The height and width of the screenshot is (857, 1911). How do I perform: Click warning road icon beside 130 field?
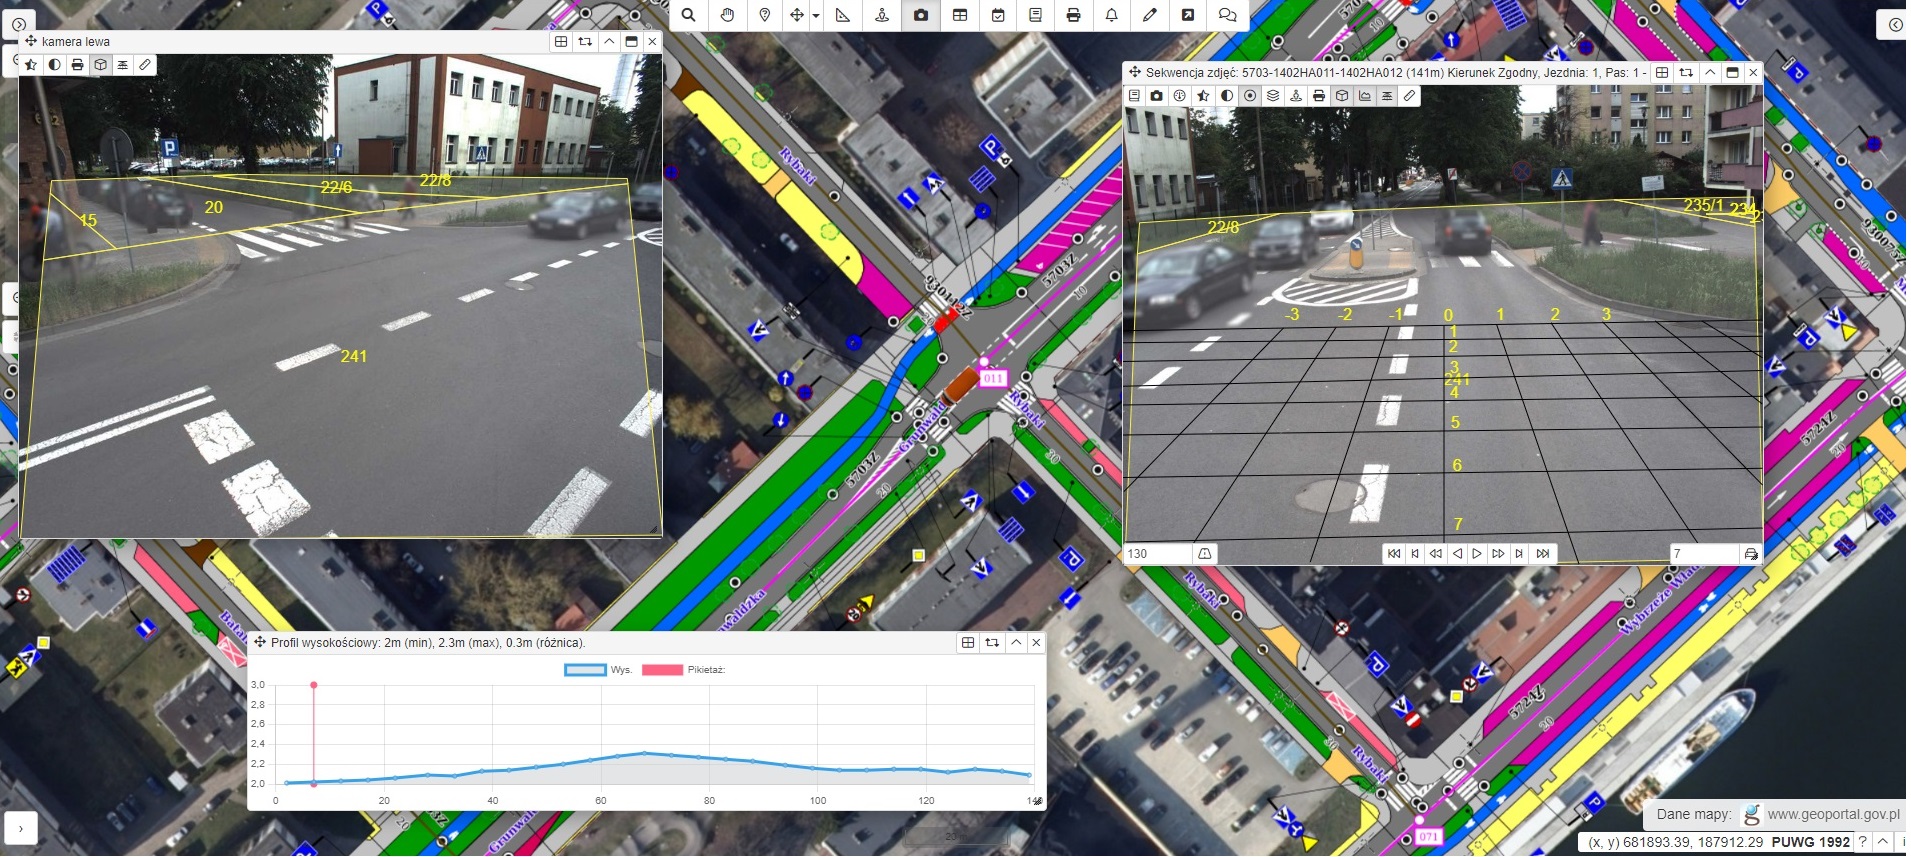click(x=1205, y=553)
